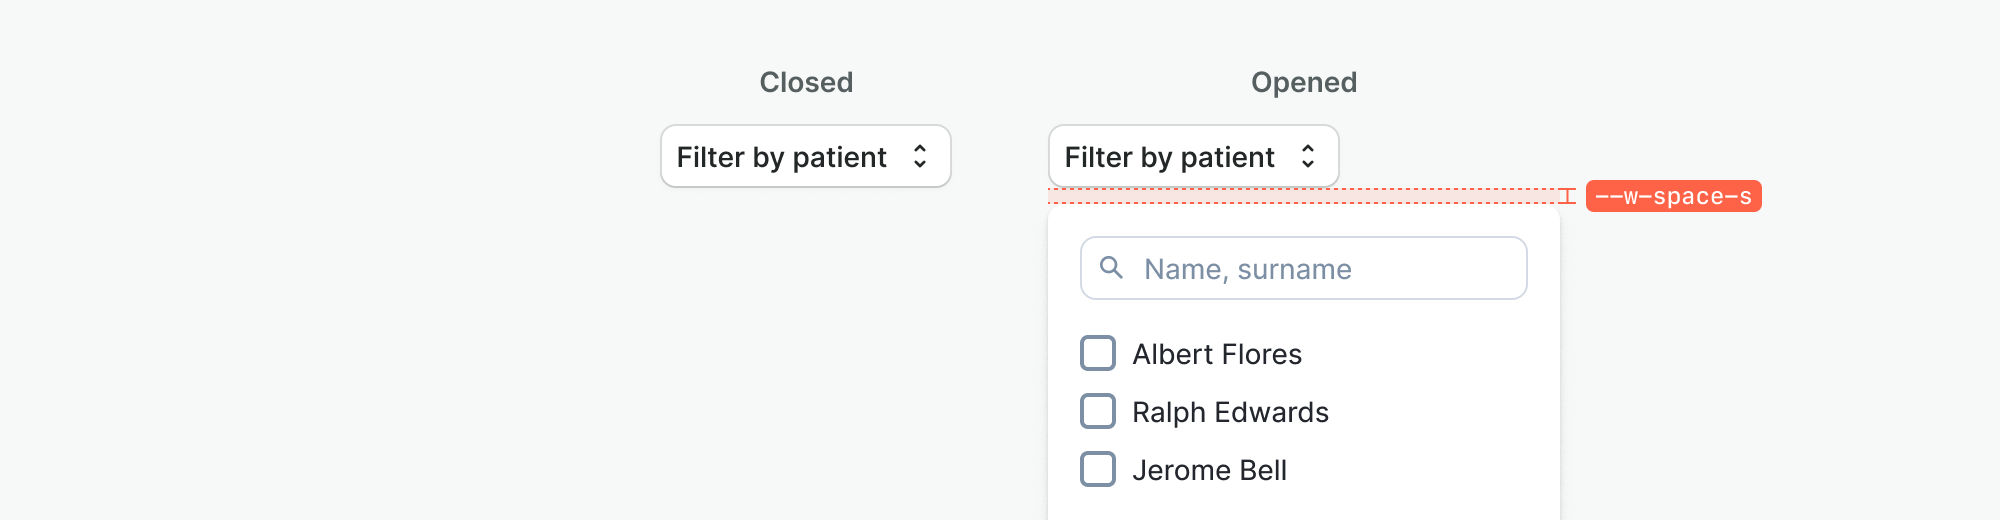This screenshot has width=2000, height=520.
Task: Click the Filter by patient text in the closed dropdown
Action: tap(781, 157)
